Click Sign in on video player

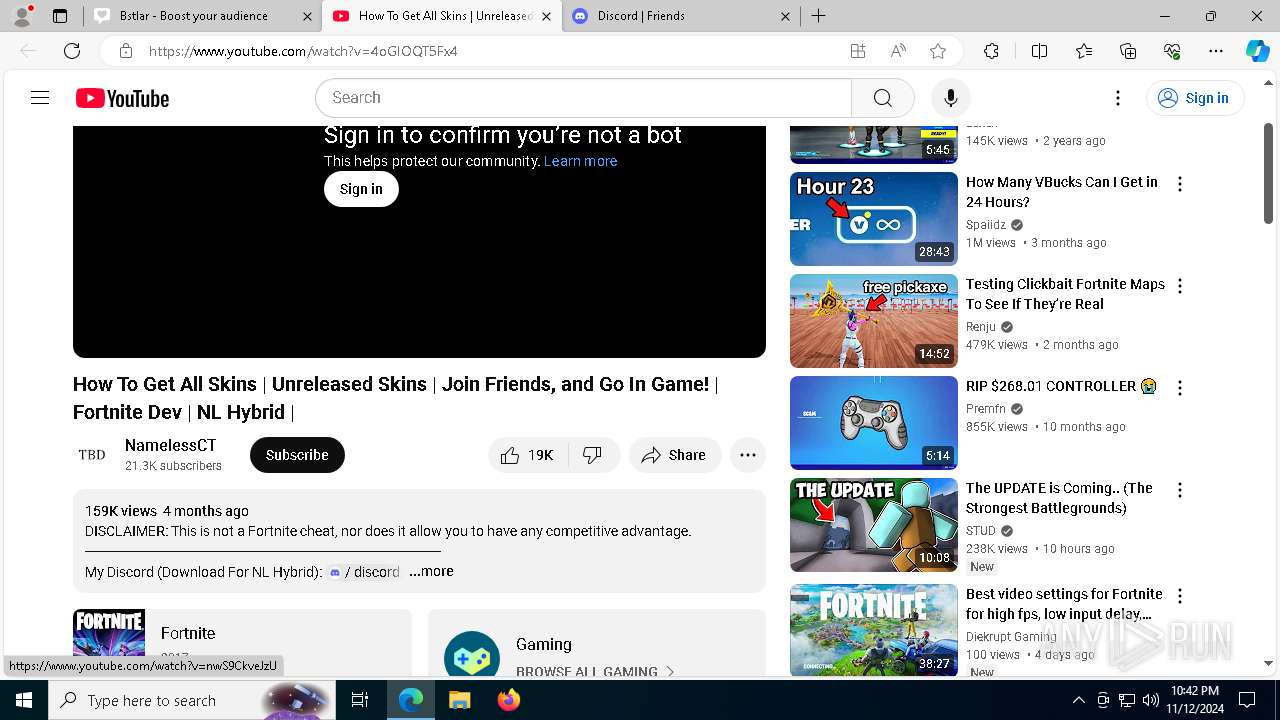coord(361,189)
